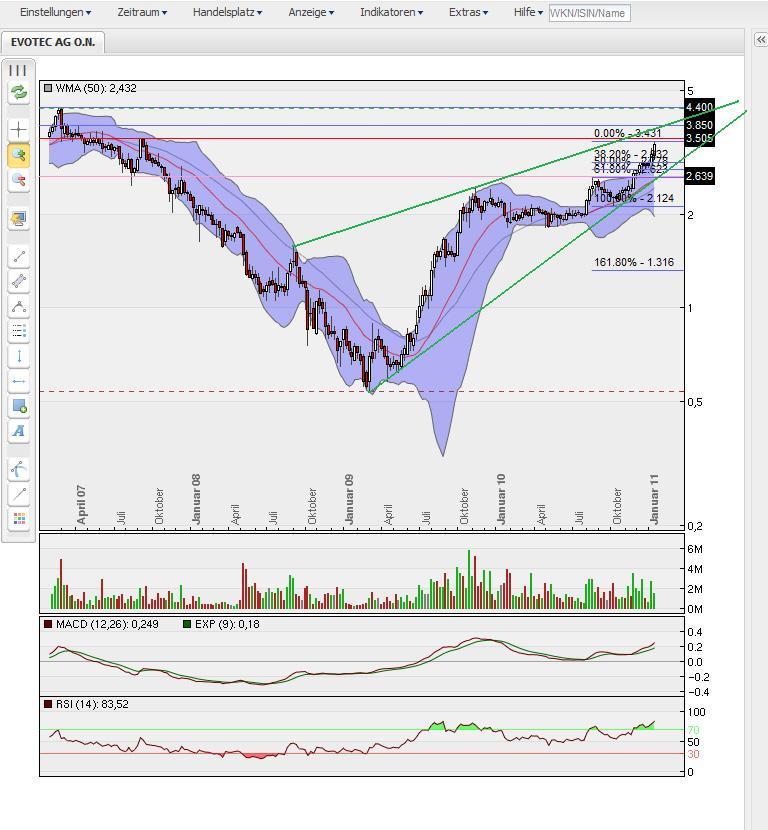Screen dimensions: 768x830
Task: Collapse the right side panel arrows
Action: pos(760,40)
